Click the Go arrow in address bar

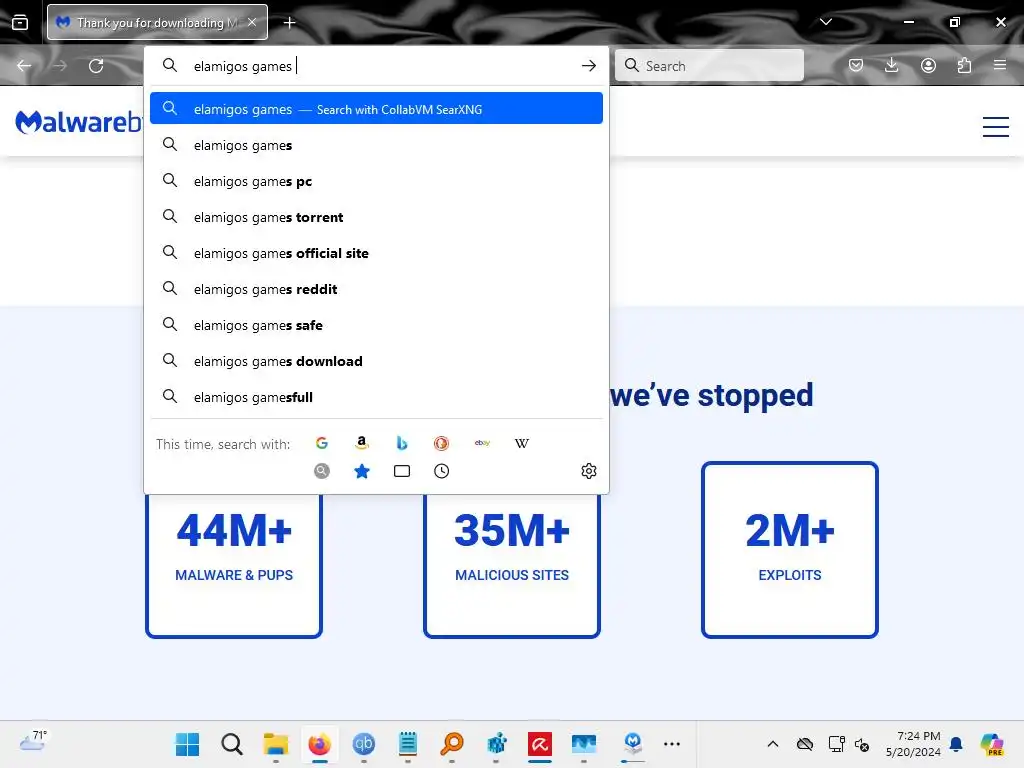click(x=588, y=65)
